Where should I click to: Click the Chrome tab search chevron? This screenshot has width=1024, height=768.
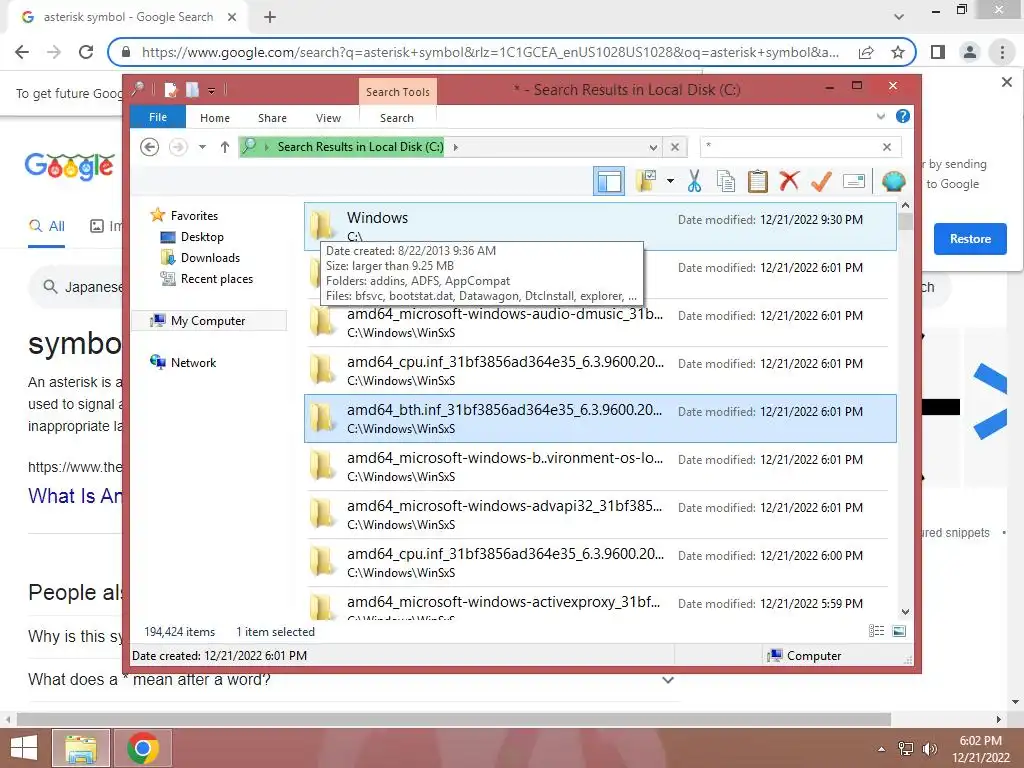[x=899, y=17]
